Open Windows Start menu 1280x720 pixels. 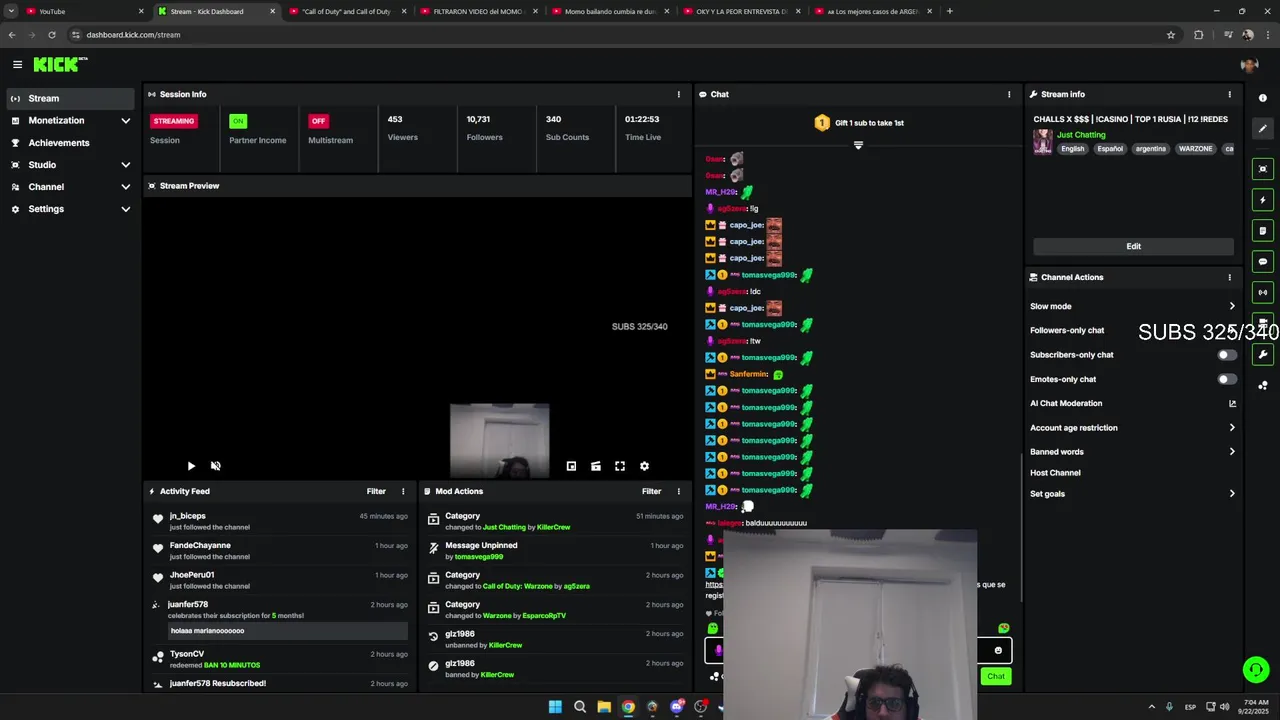pyautogui.click(x=555, y=707)
